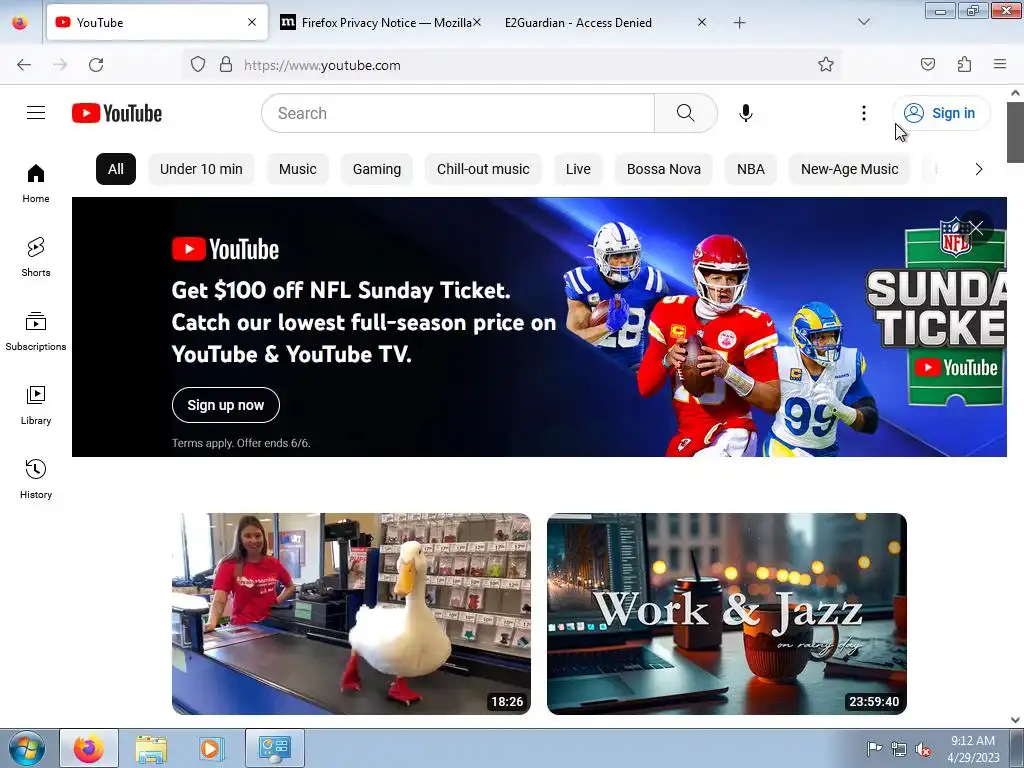
Task: Click into YouTube Search field
Action: (458, 113)
